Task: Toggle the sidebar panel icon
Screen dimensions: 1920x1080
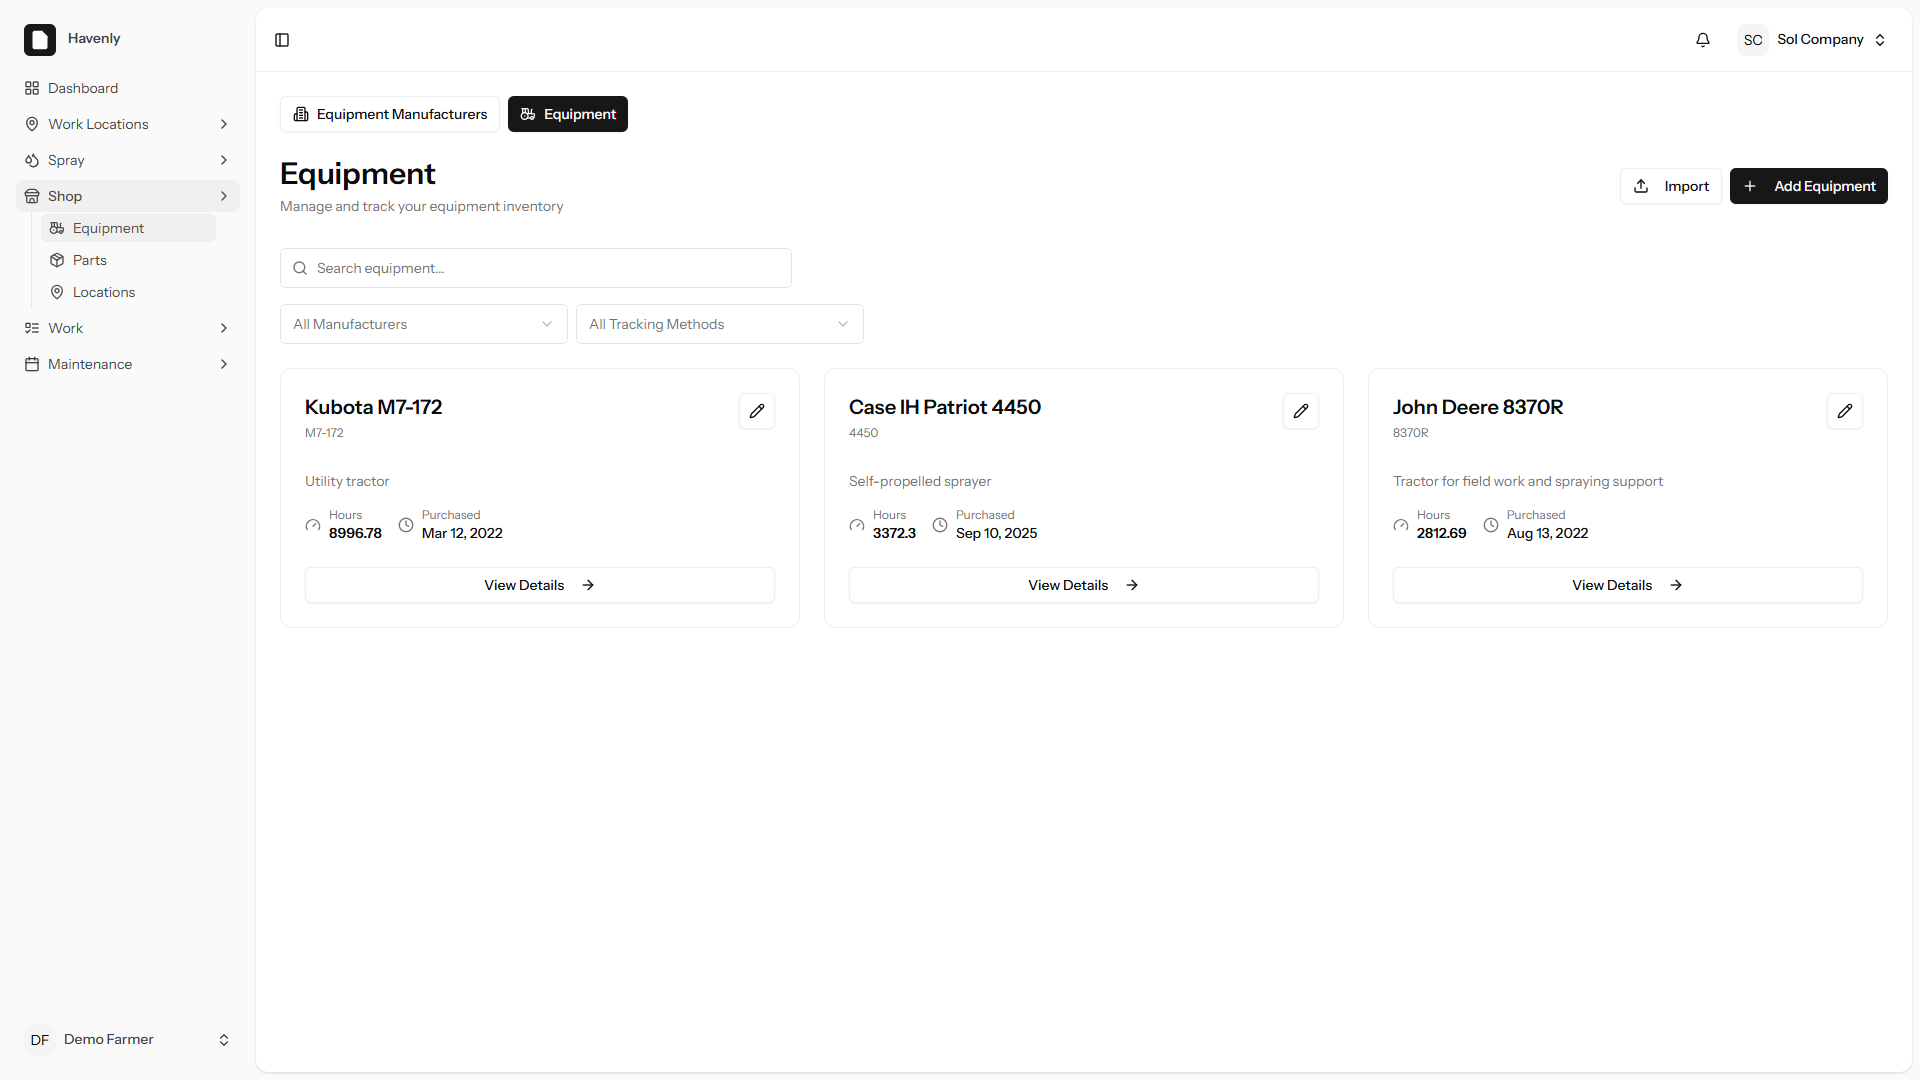Action: click(x=282, y=40)
